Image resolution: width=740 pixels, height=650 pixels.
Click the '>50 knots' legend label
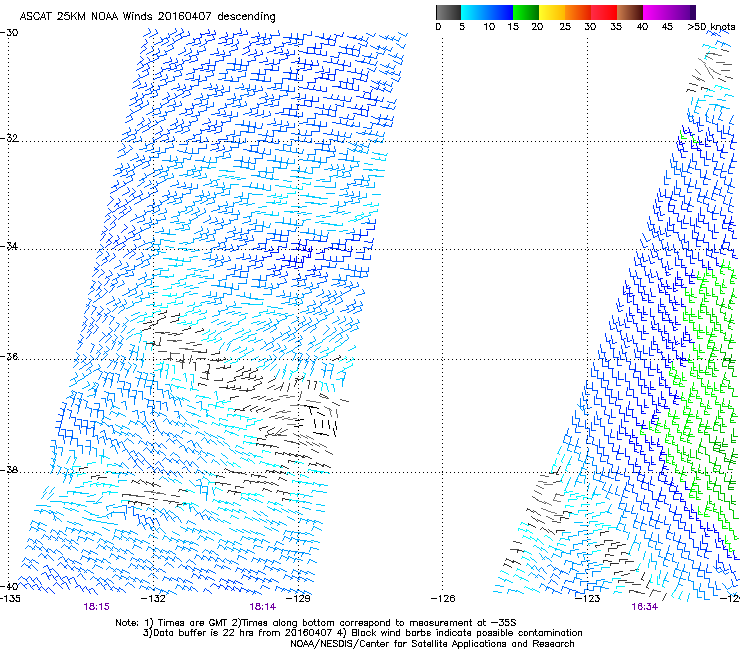pyautogui.click(x=711, y=27)
